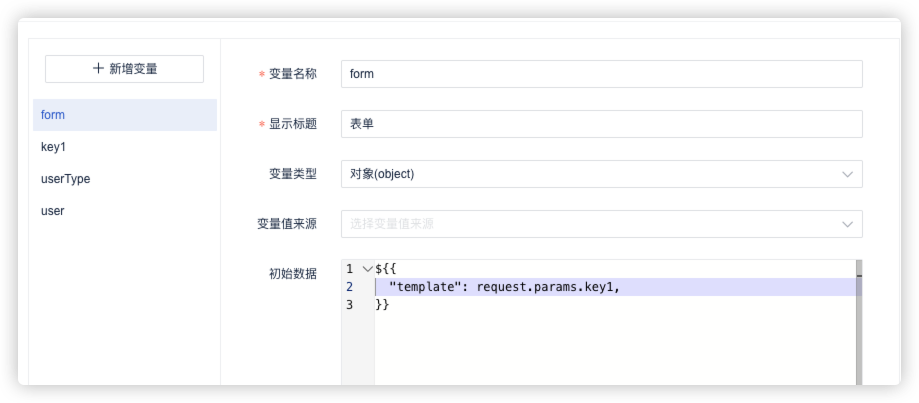Click line number 2 in editor gutter
919x403 pixels.
(350, 287)
